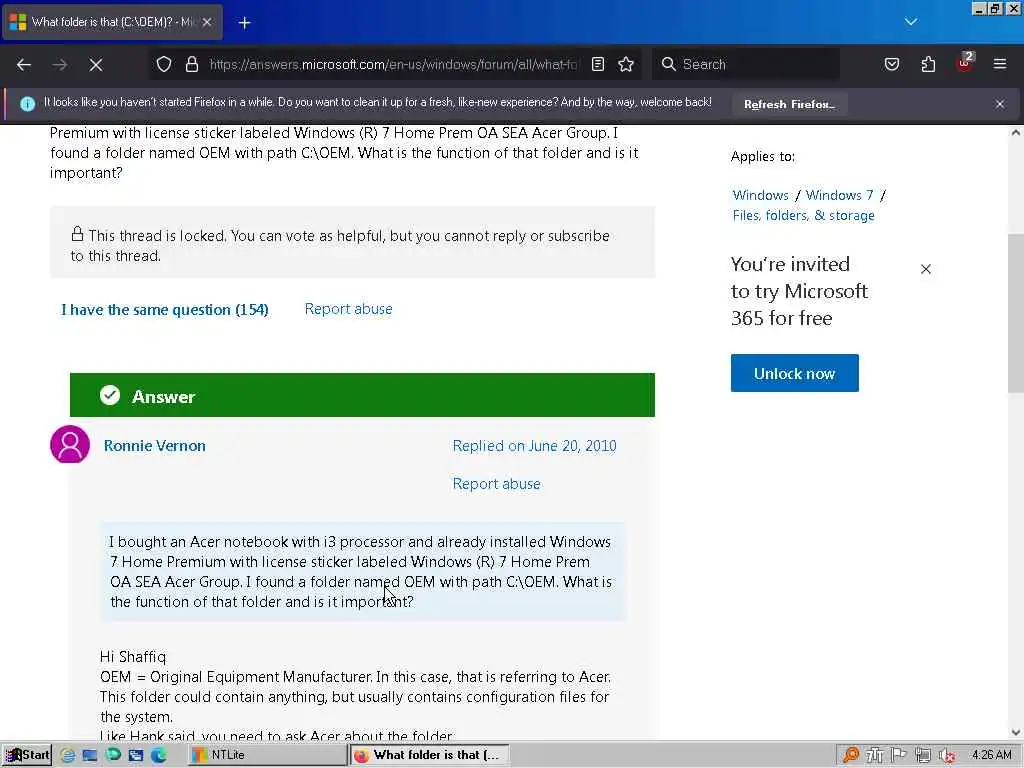Stop loading the page
The image size is (1024, 768).
(x=95, y=64)
